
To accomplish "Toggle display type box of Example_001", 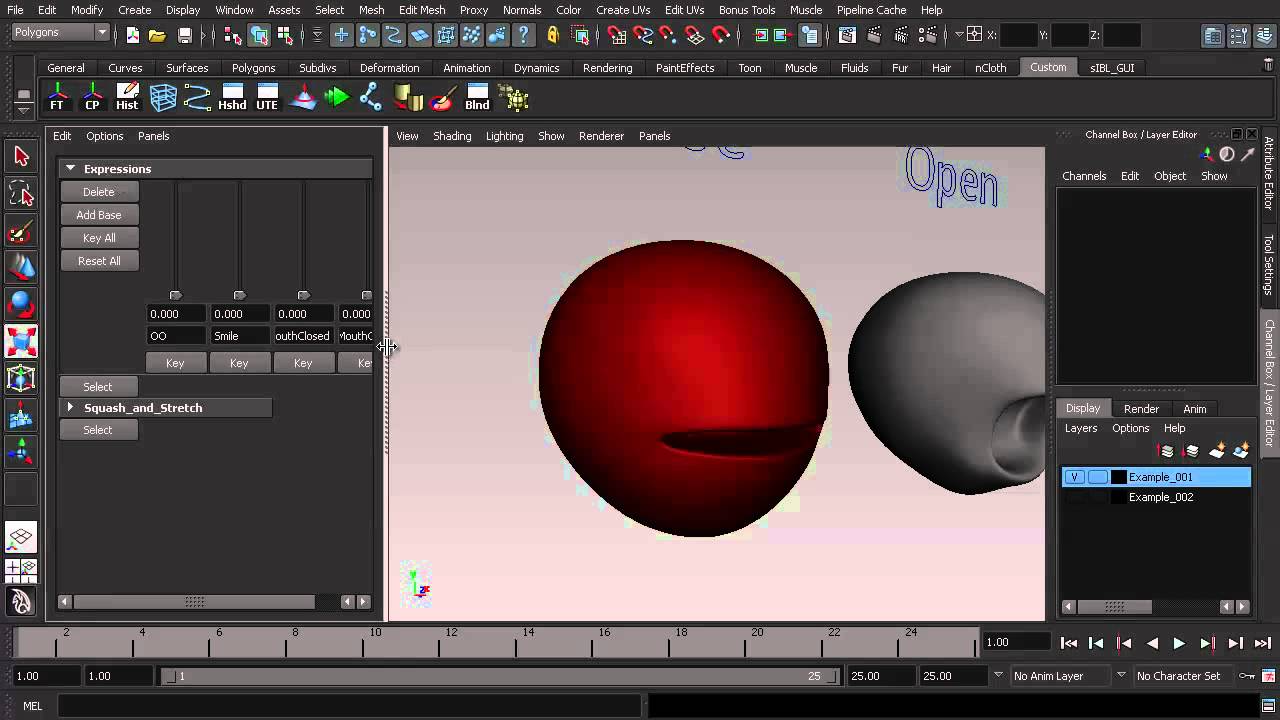I will point(1098,477).
